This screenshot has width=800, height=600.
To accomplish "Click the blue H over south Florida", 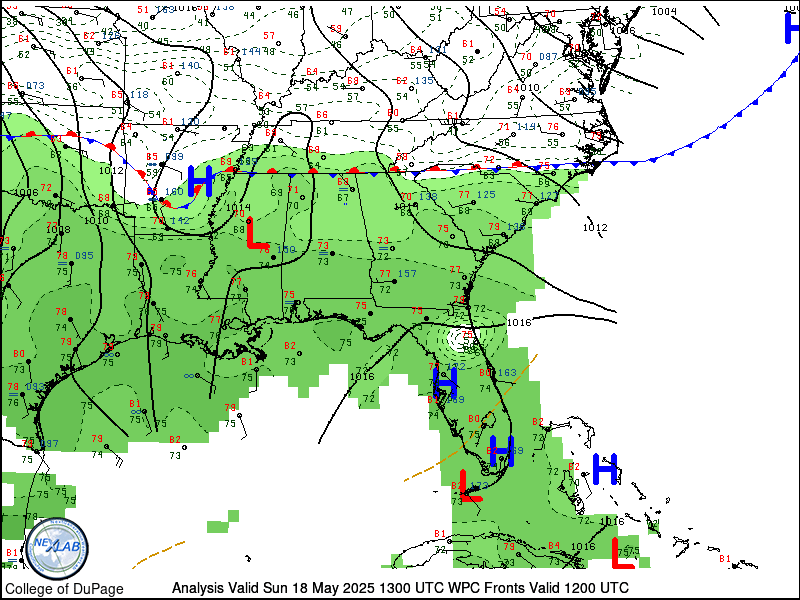I will pos(502,452).
